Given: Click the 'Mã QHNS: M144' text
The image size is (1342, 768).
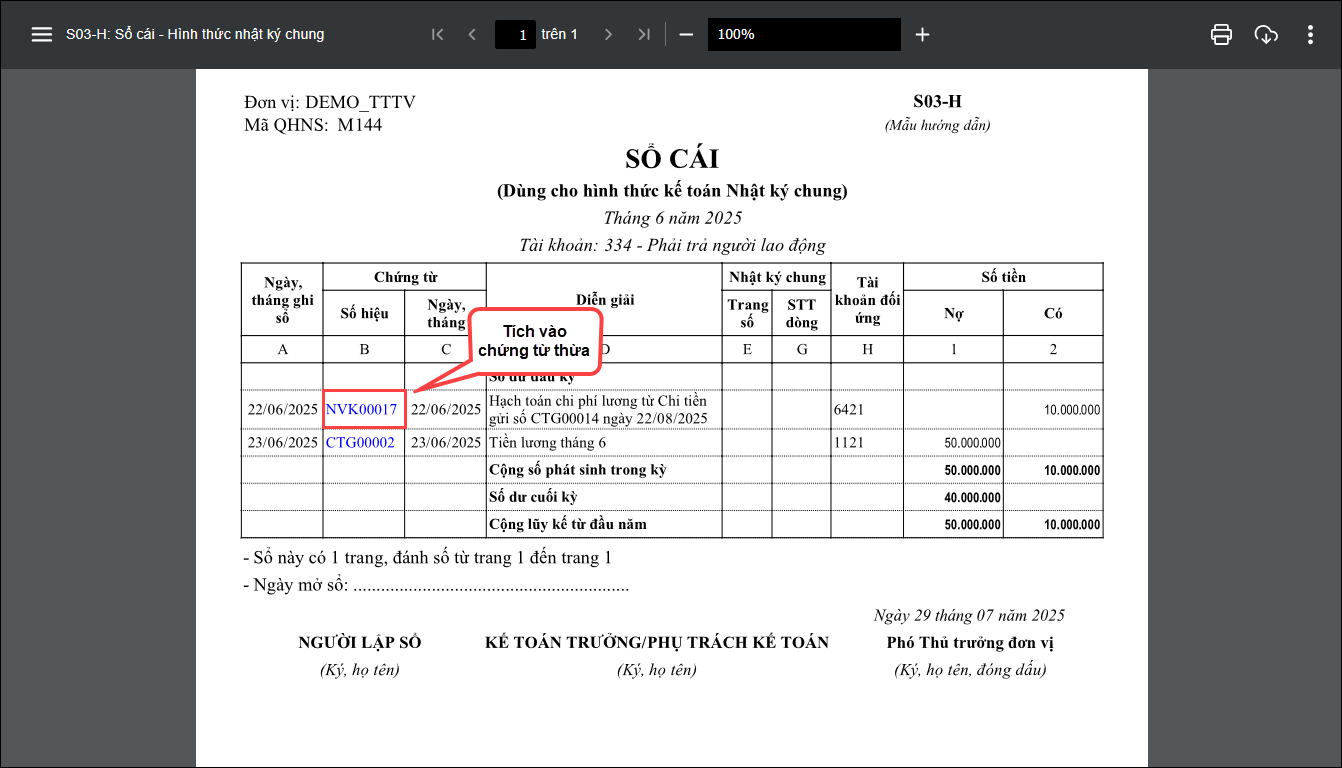Looking at the screenshot, I should tap(313, 125).
